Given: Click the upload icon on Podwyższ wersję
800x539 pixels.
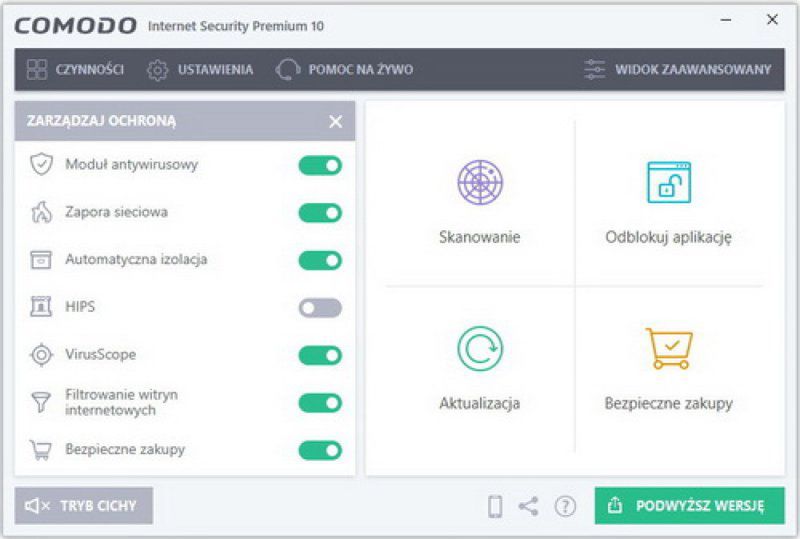Looking at the screenshot, I should pos(615,505).
